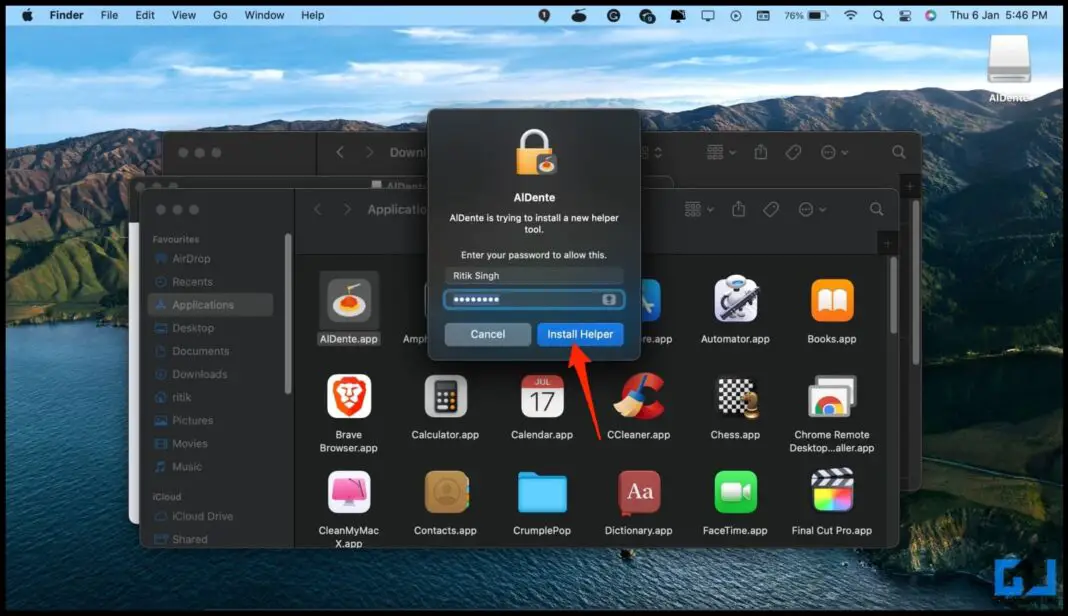Click the password input field
Viewport: 1068px width, 616px height.
(524, 300)
